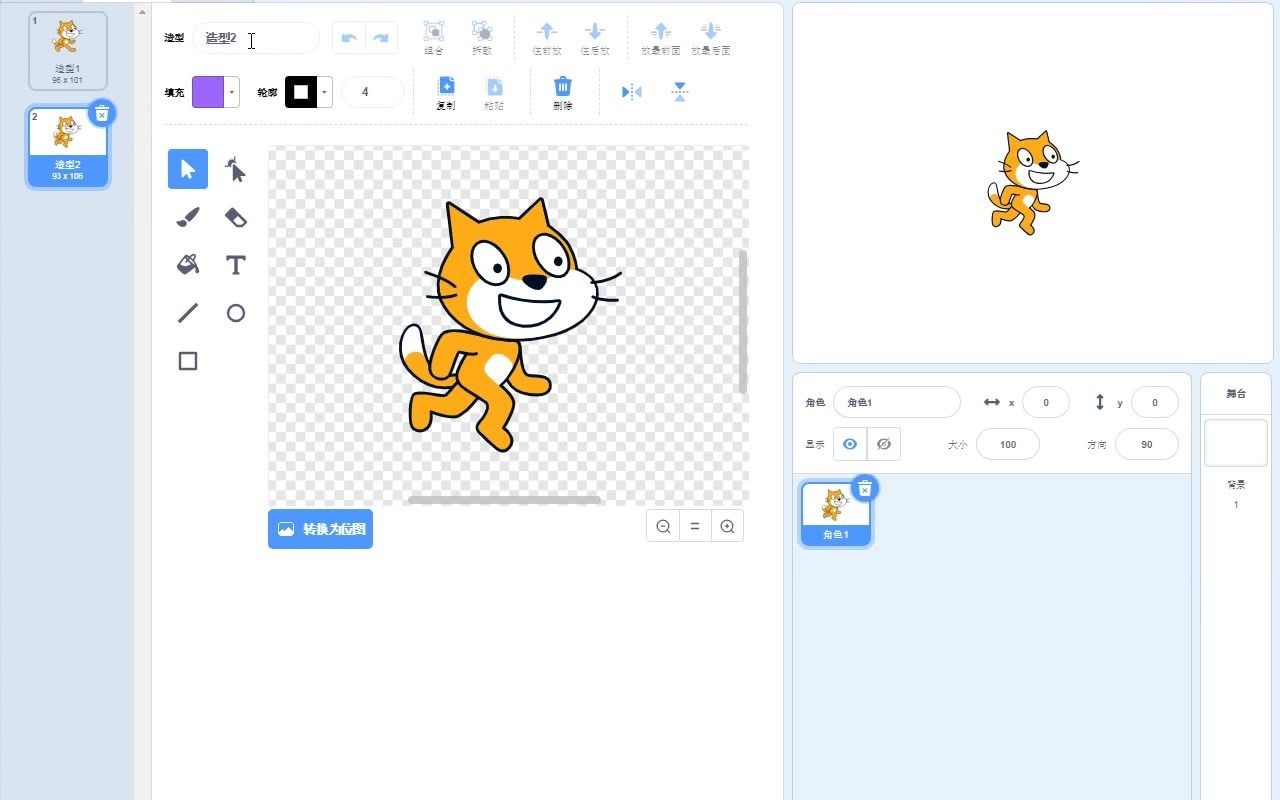Select the Rectangle tool

click(188, 361)
